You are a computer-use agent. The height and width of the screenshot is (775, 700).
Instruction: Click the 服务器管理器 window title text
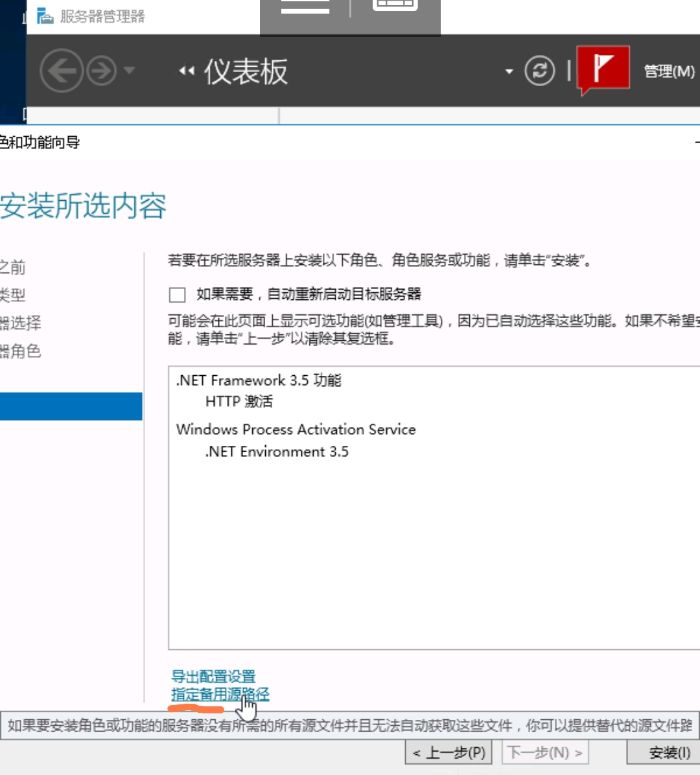pos(102,16)
